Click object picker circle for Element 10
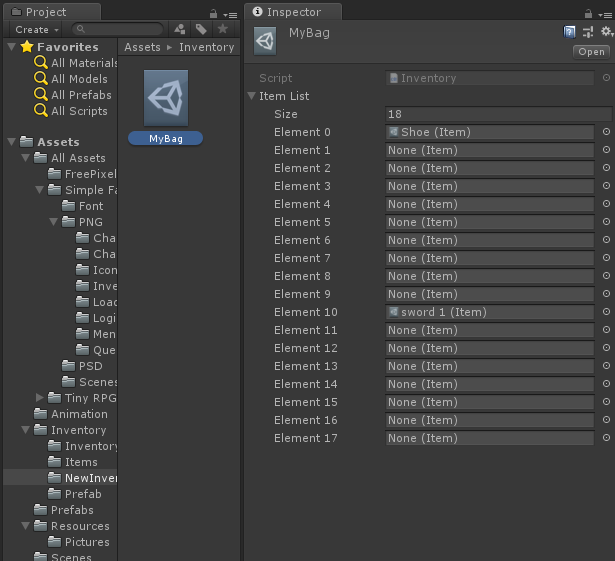 [x=606, y=311]
